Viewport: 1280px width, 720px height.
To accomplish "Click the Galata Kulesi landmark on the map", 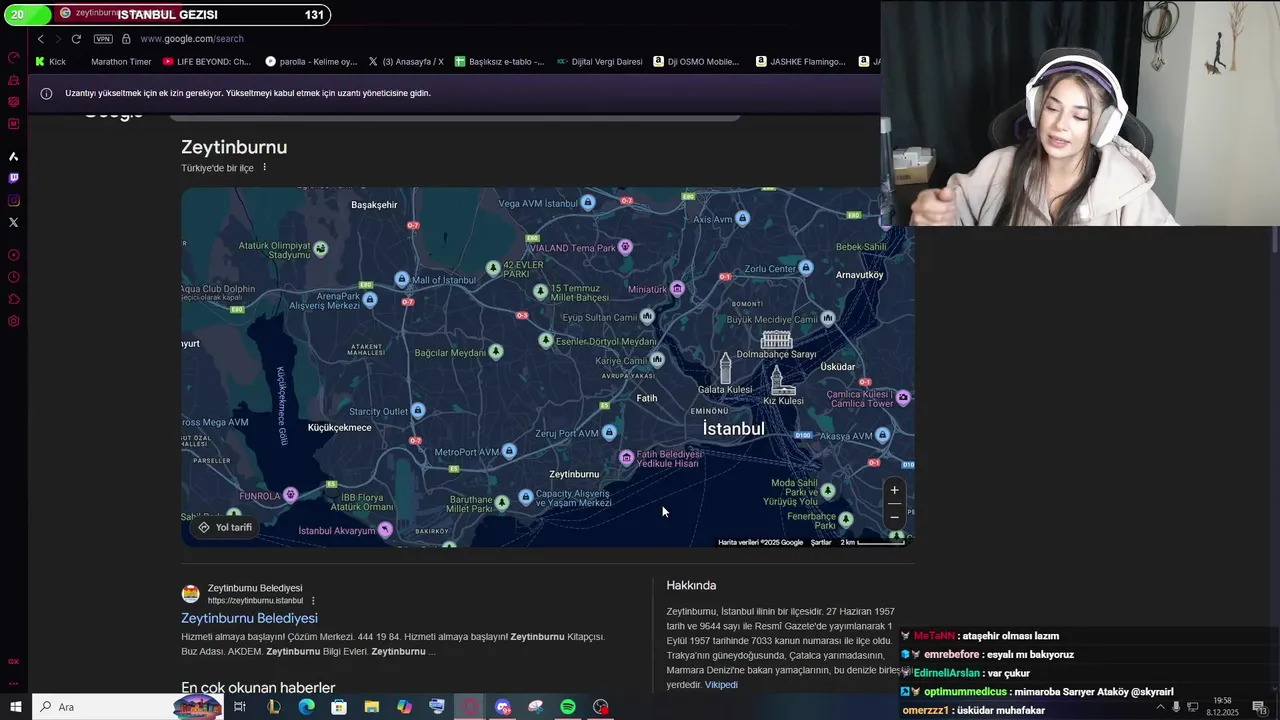I will click(x=725, y=372).
